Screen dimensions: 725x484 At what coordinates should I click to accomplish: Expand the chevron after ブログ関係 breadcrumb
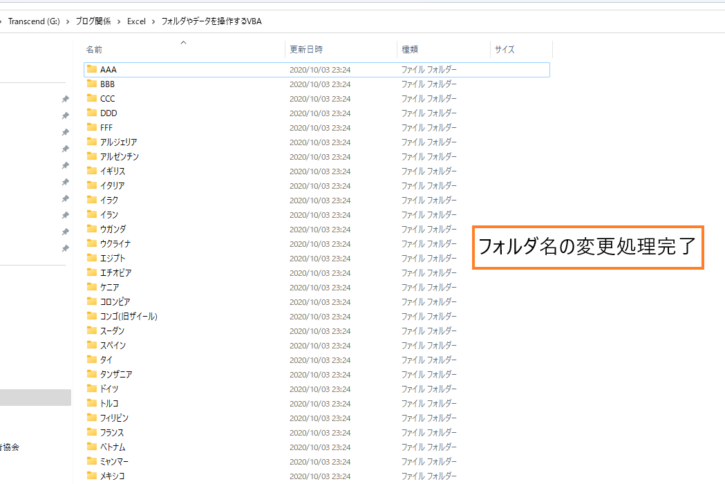[119, 21]
